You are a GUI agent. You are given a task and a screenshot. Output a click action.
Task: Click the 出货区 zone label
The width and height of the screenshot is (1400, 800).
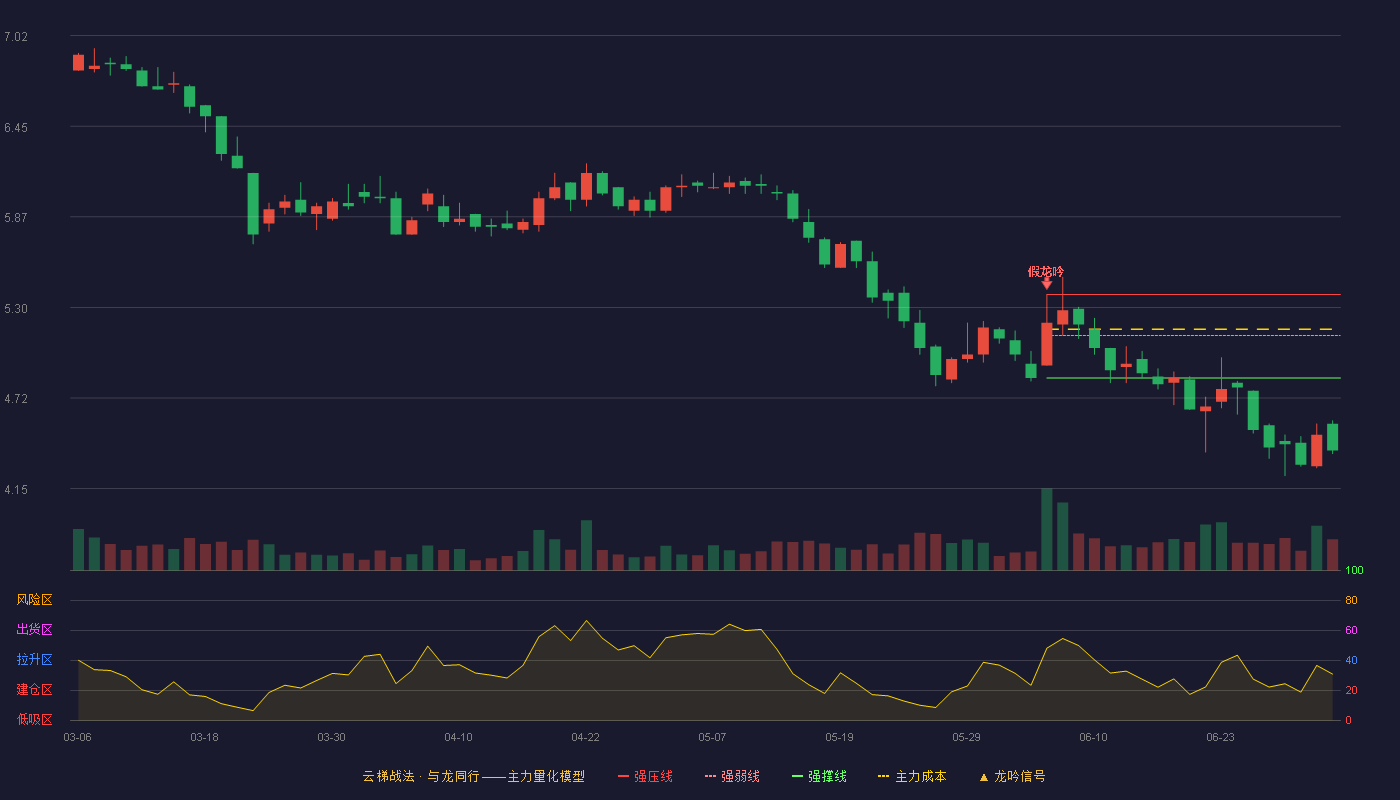tap(34, 630)
